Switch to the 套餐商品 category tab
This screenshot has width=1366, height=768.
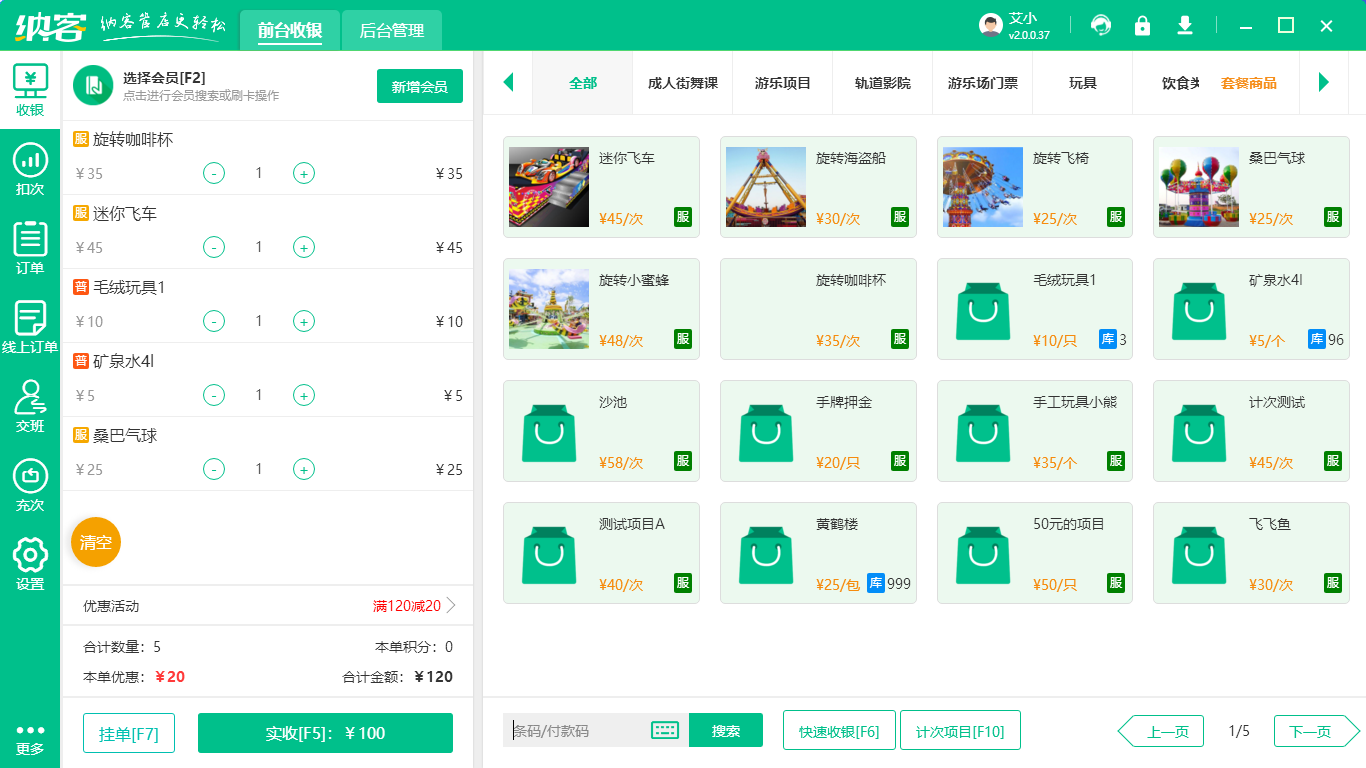(x=1249, y=85)
